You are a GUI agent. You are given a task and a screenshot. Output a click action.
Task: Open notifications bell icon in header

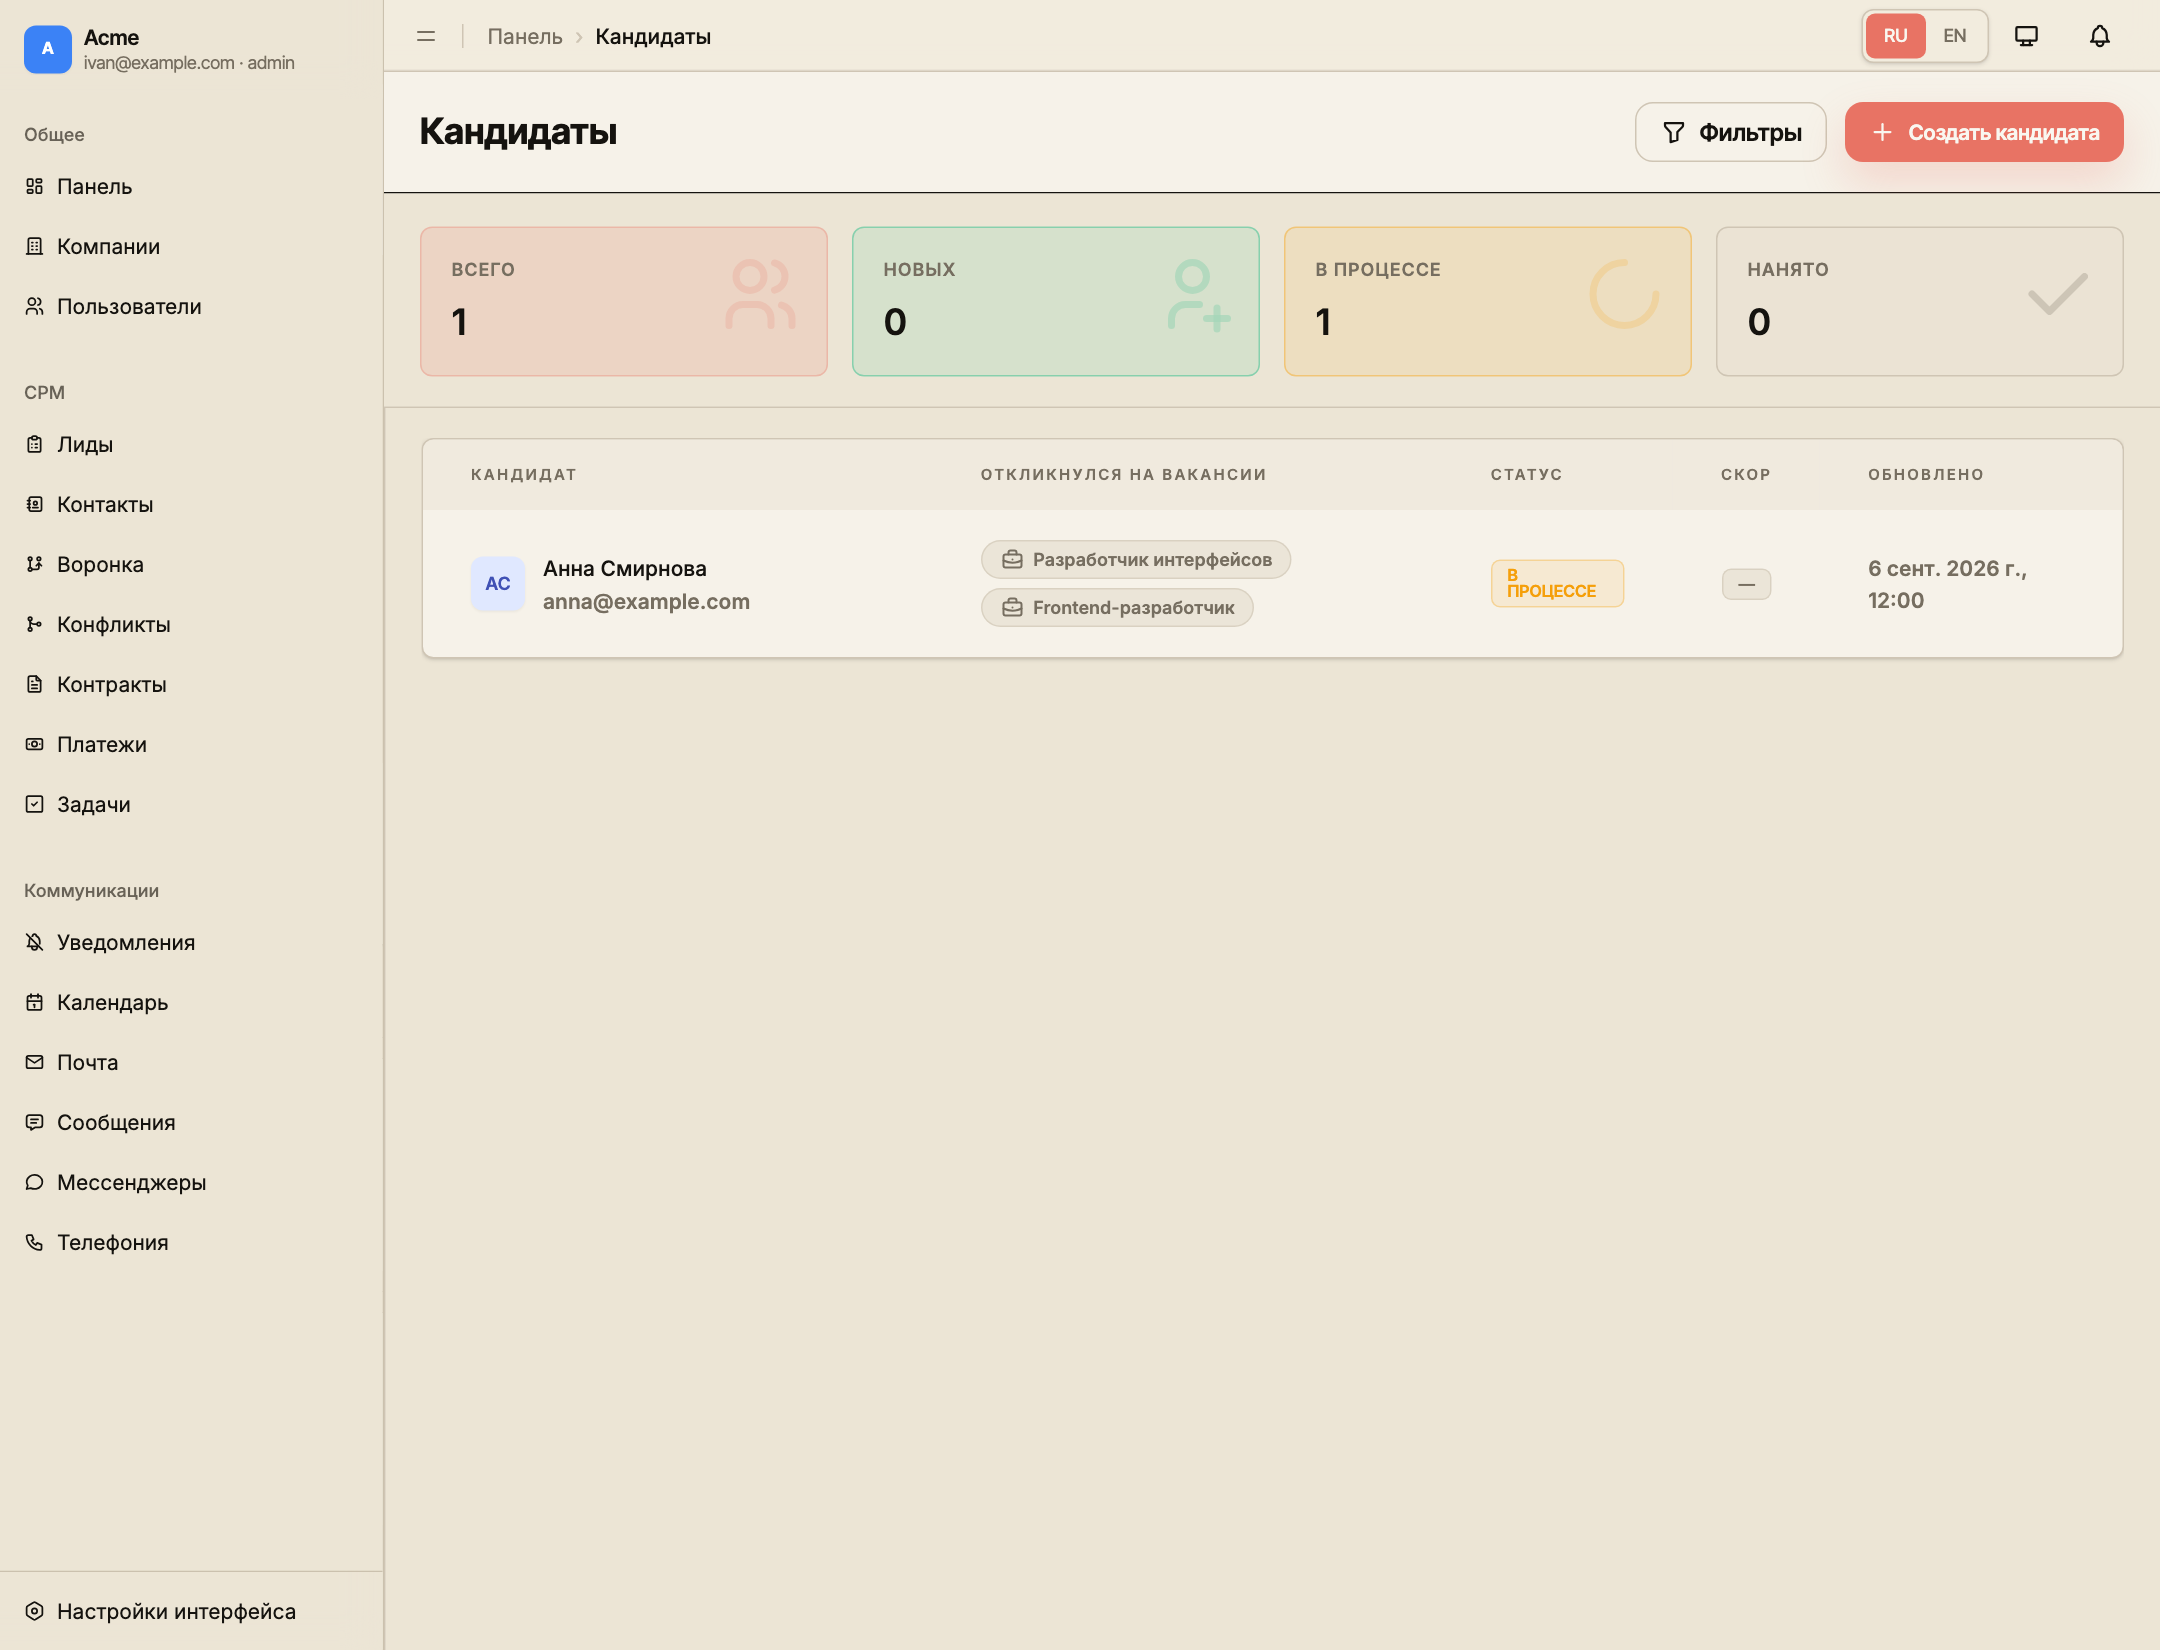pos(2100,37)
